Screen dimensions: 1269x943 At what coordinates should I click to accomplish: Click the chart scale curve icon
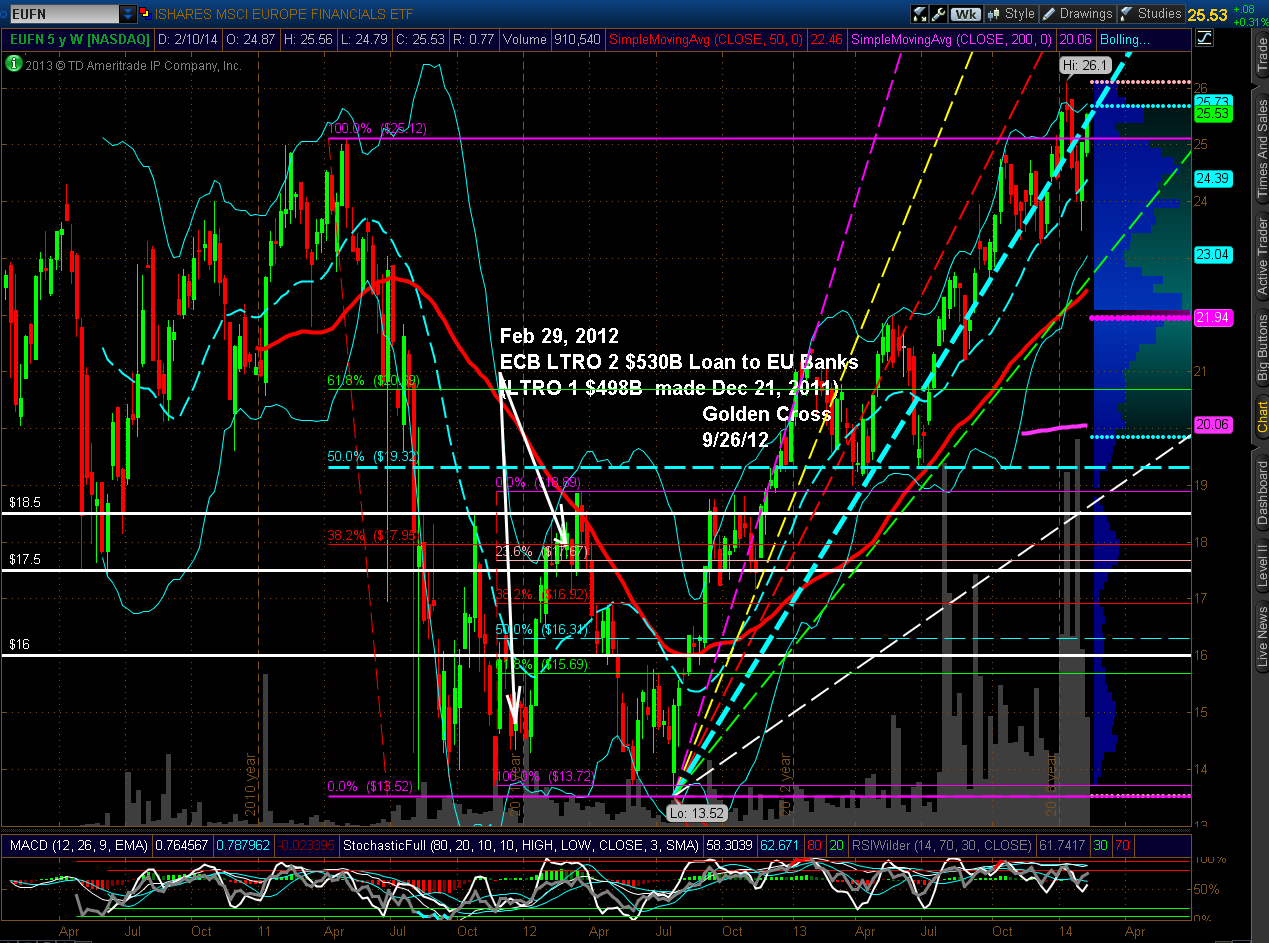click(1204, 39)
